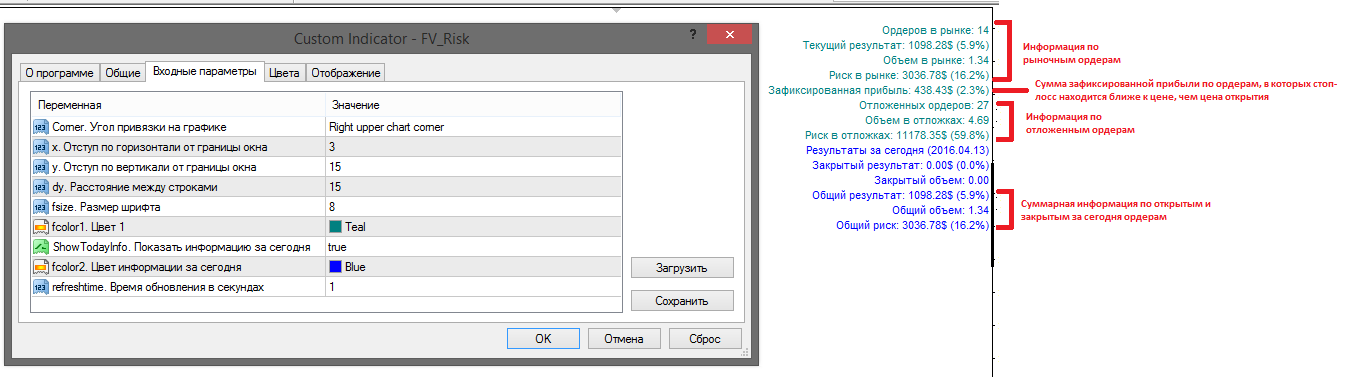Viewport: 1345px width, 390px height.
Task: Click the integer icon beside dy. Расстояние между строками
Action: [x=41, y=187]
